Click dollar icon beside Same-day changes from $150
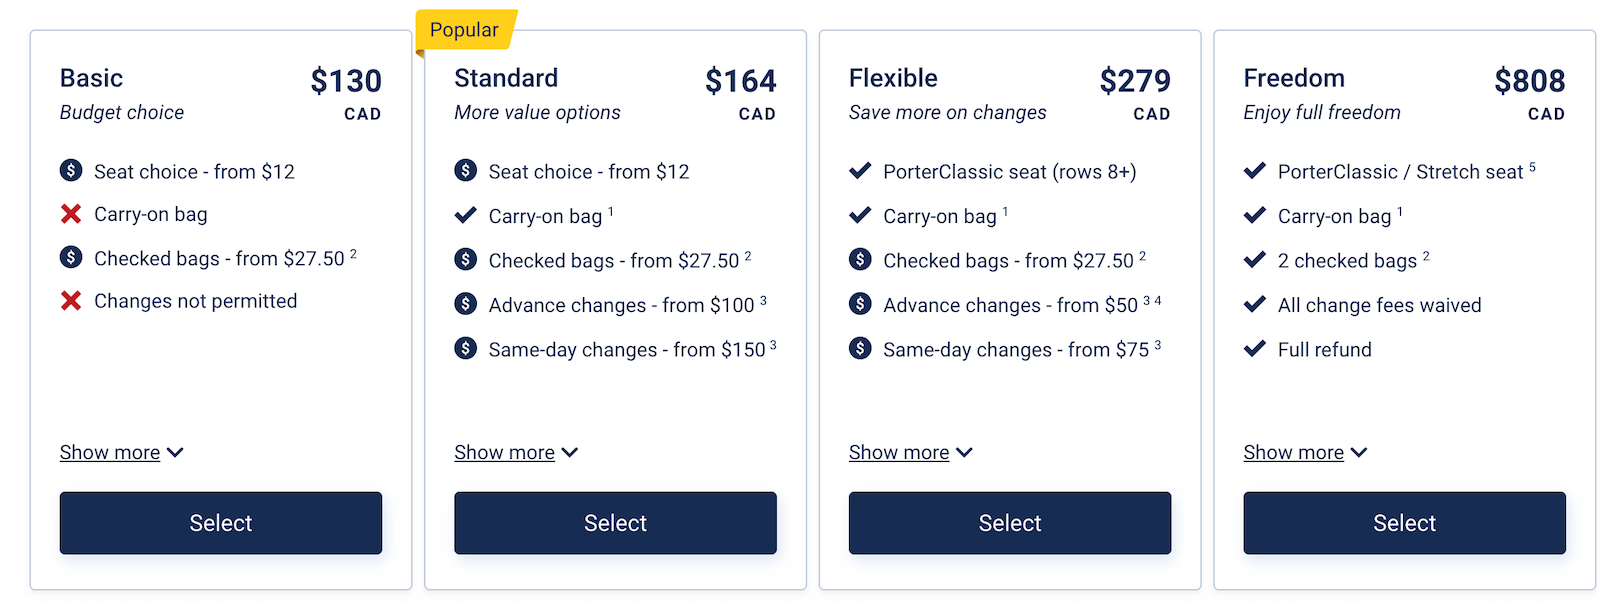 466,348
